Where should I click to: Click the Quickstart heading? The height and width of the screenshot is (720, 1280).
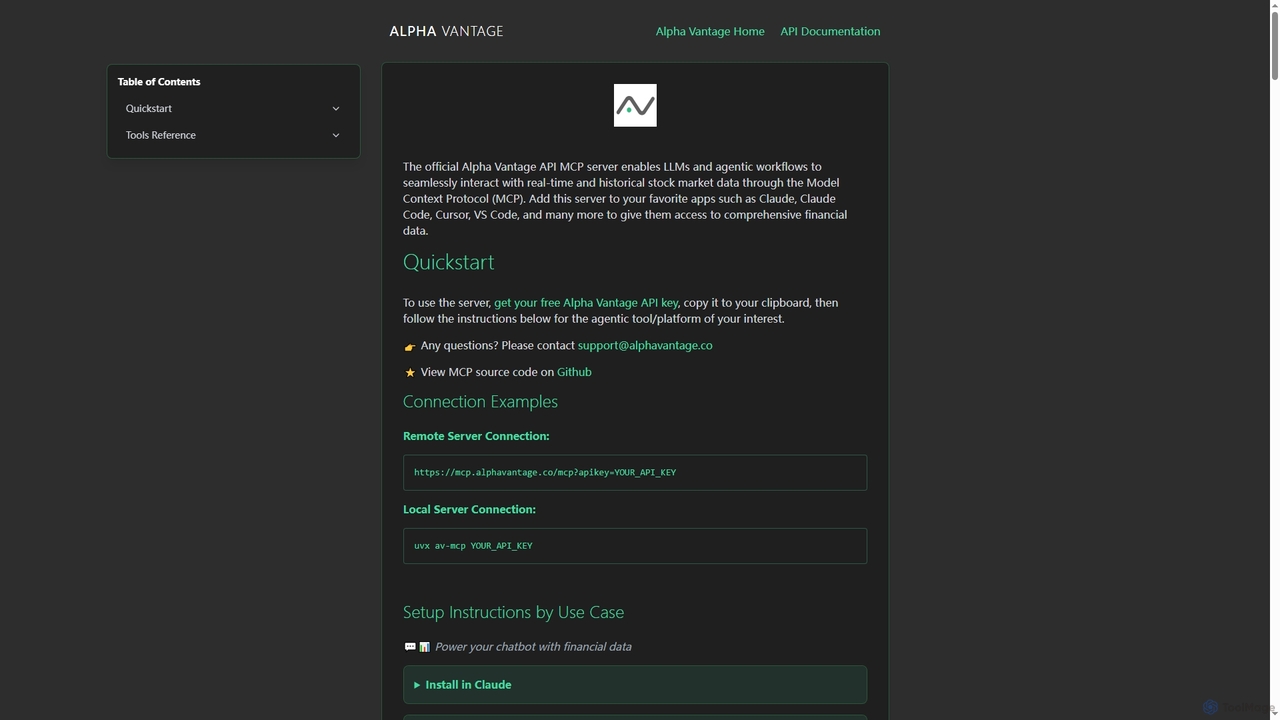[x=448, y=262]
